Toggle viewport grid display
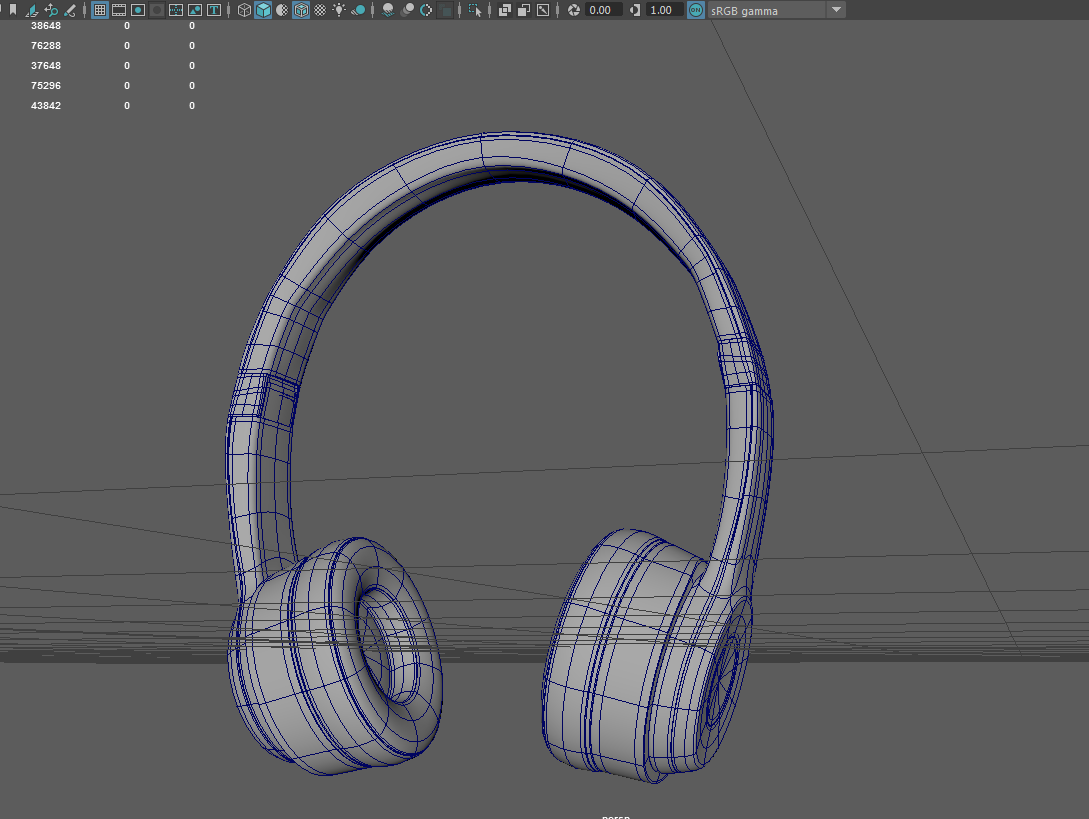This screenshot has width=1089, height=819. click(x=100, y=10)
